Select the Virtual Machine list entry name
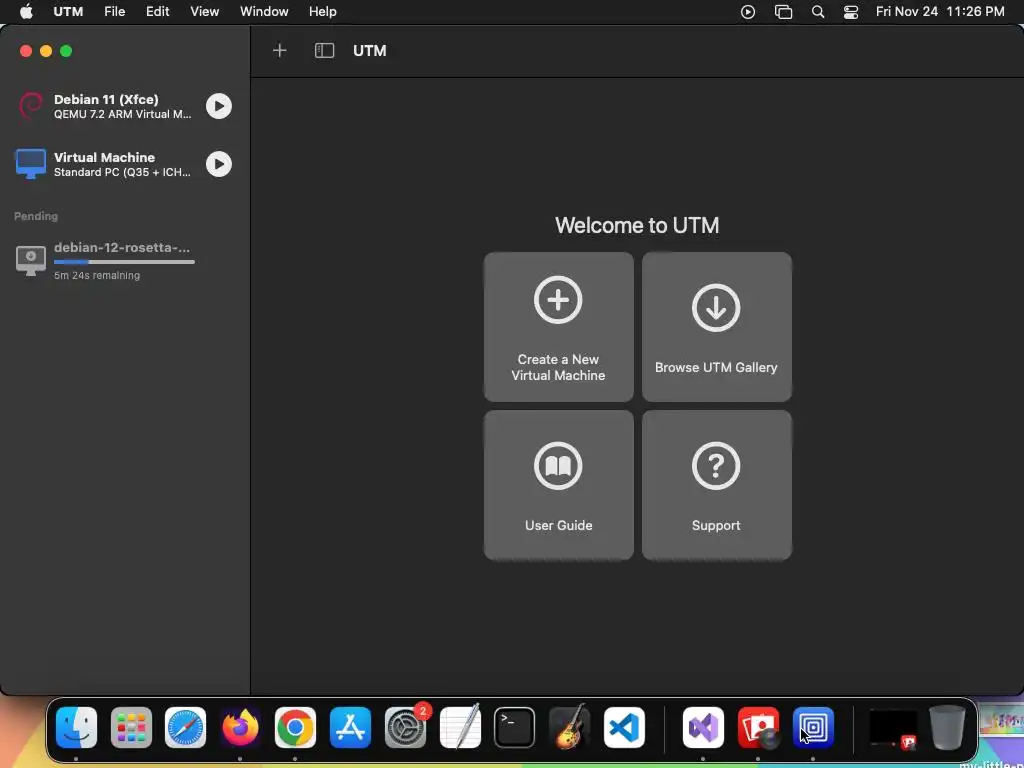 [104, 157]
